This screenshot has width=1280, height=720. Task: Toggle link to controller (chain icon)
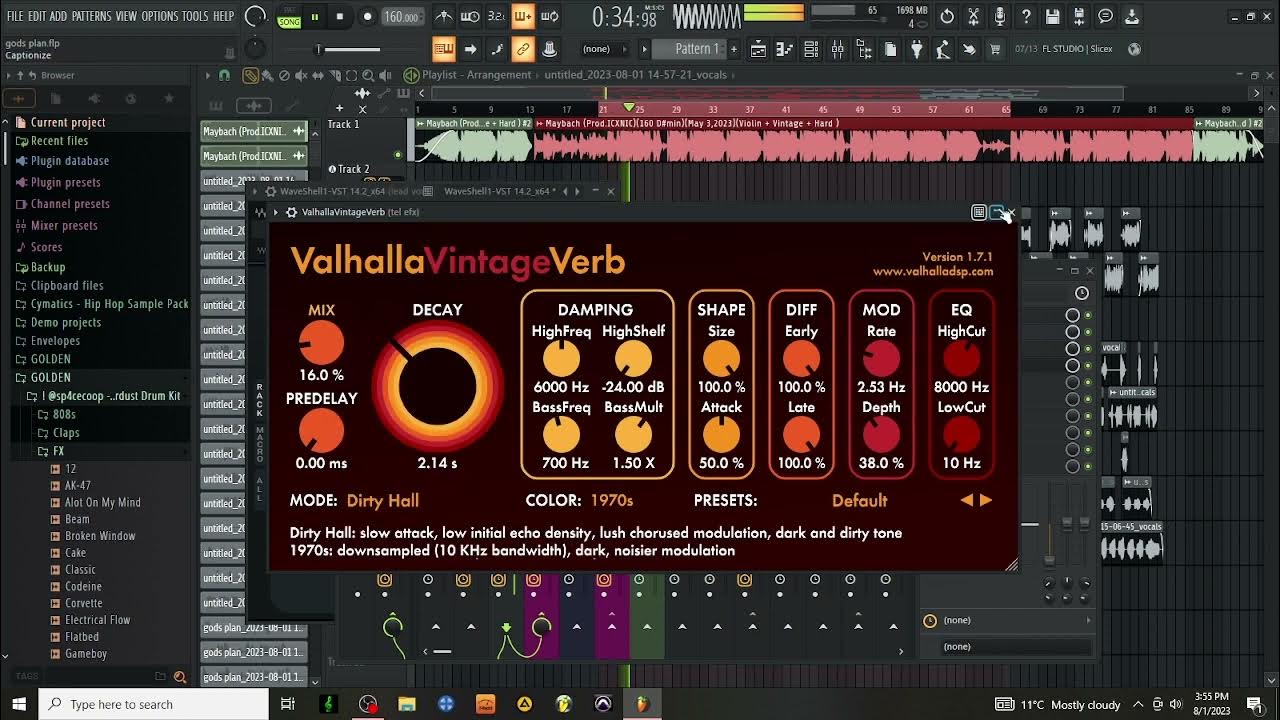tap(522, 49)
